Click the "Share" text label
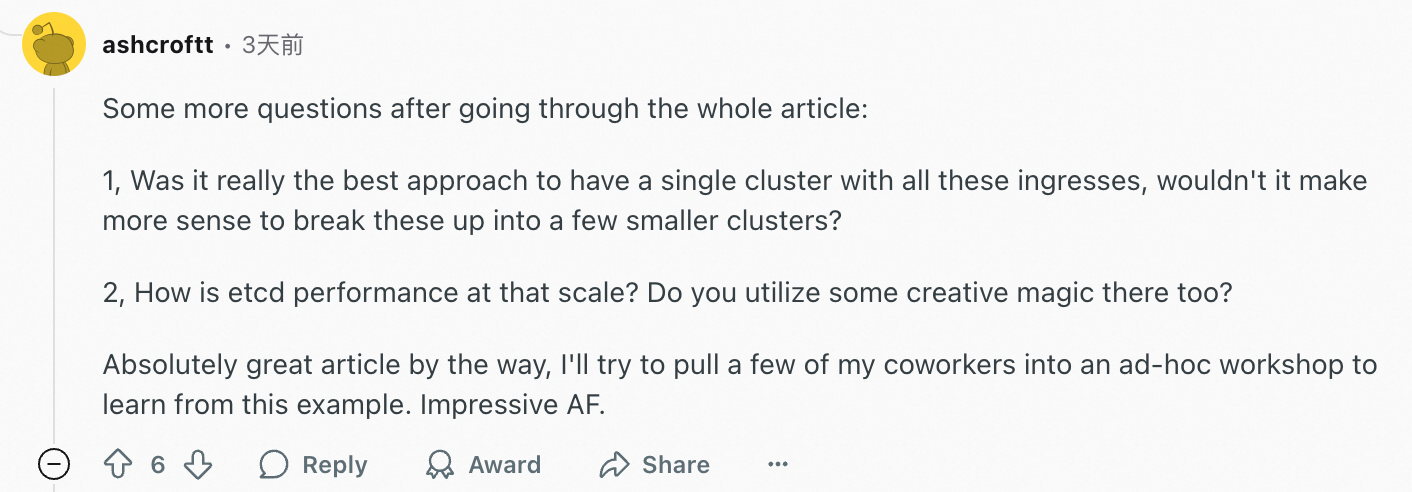 click(676, 465)
